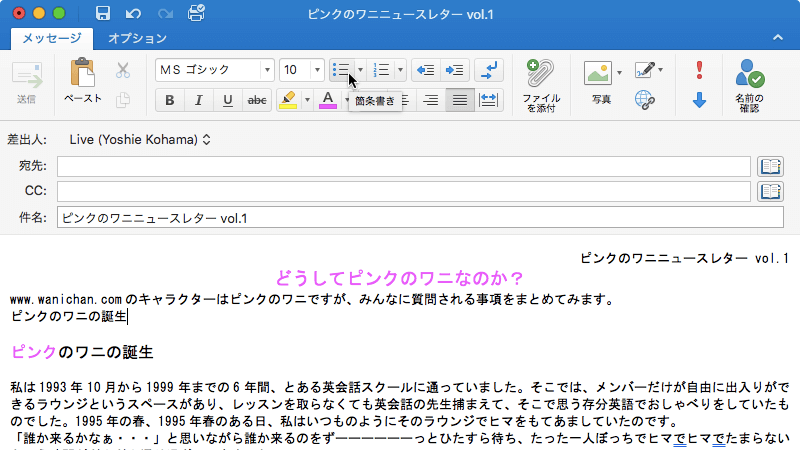This screenshot has width=800, height=450.
Task: Change sender Live (Yoshie Kohama)
Action: tap(140, 139)
